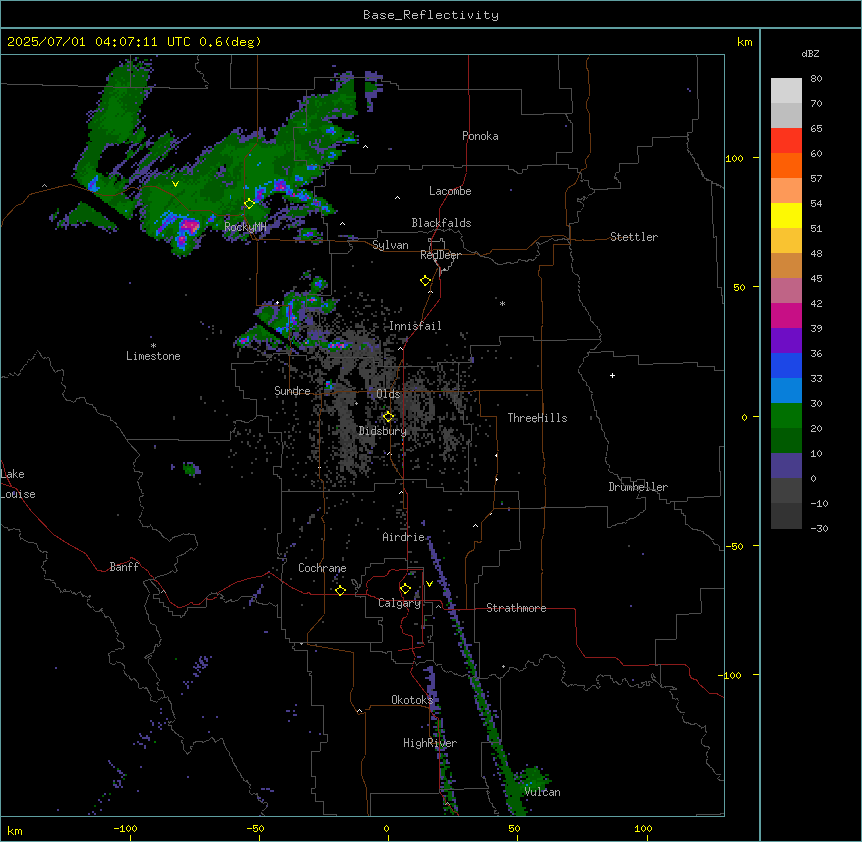
Task: Select the Banff label
Action: pyautogui.click(x=124, y=567)
